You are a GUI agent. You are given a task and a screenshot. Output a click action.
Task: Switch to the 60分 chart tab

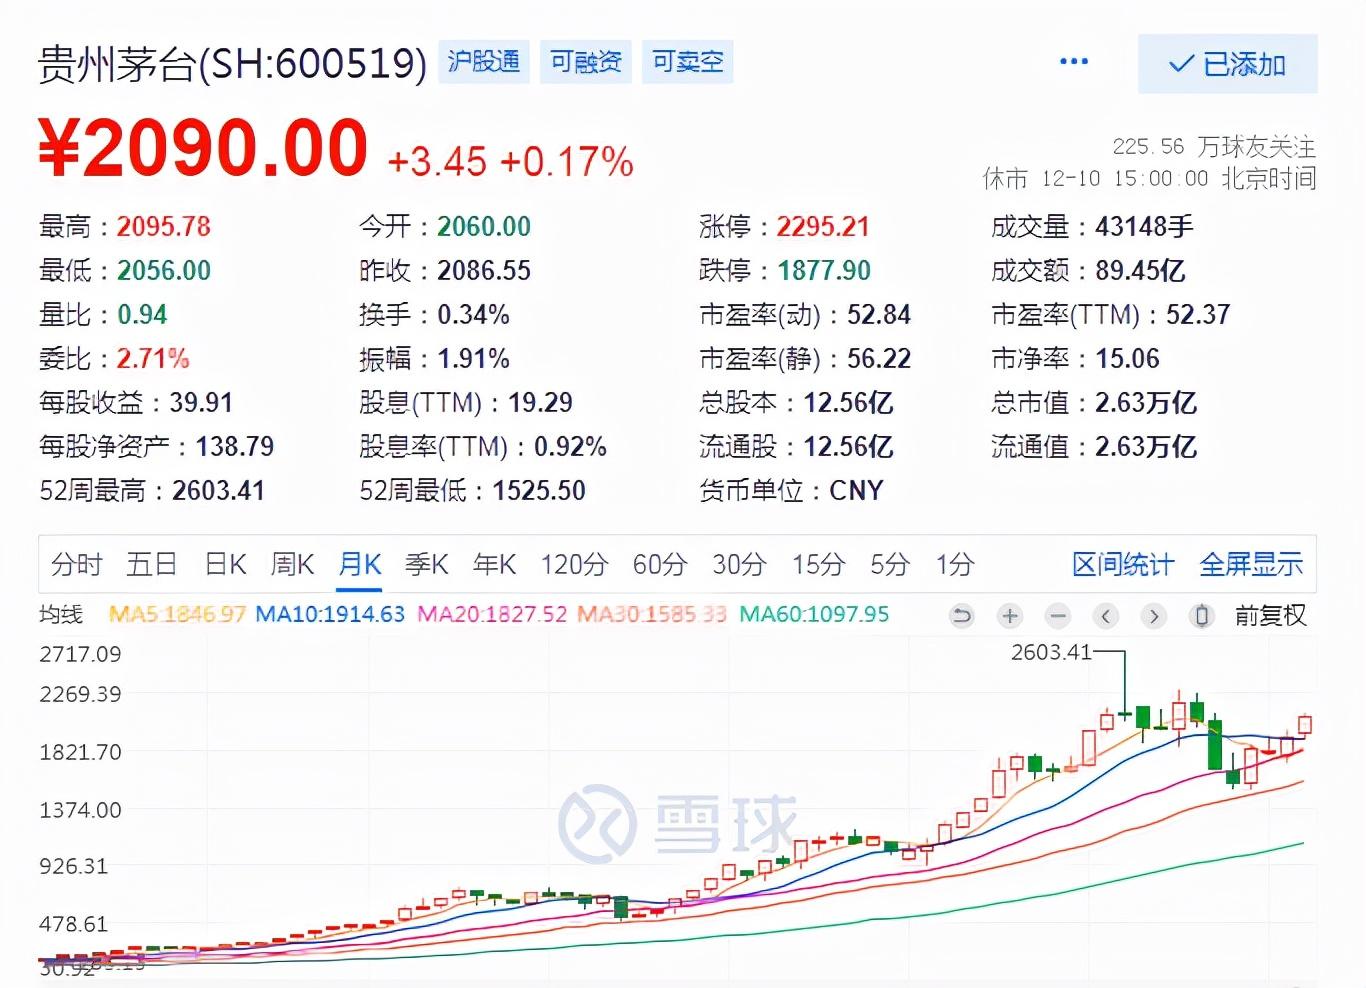660,565
